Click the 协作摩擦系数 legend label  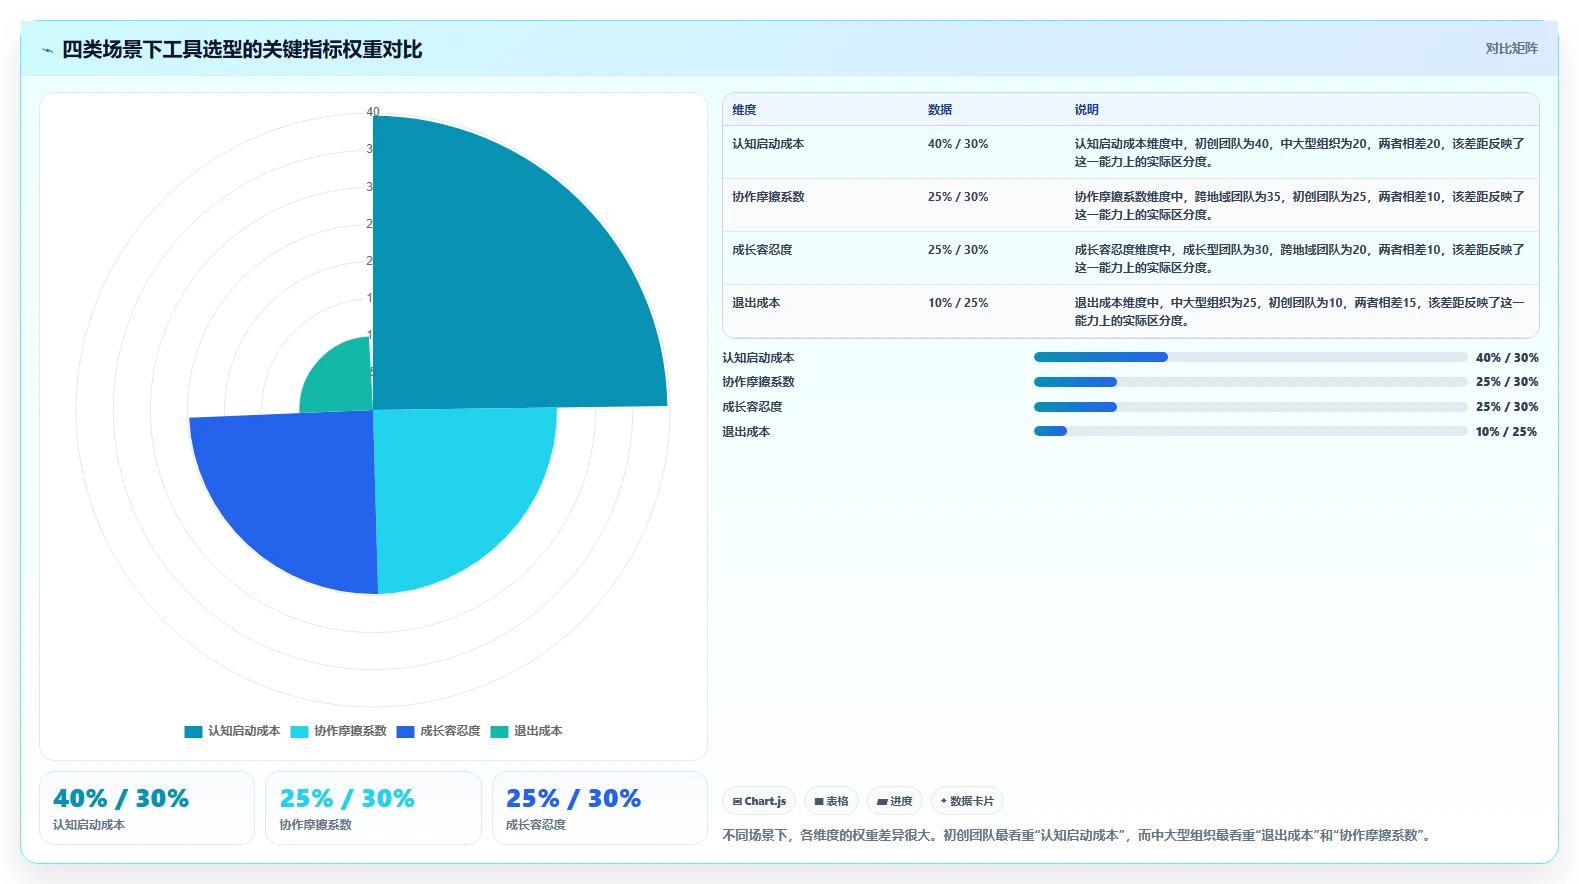point(350,731)
